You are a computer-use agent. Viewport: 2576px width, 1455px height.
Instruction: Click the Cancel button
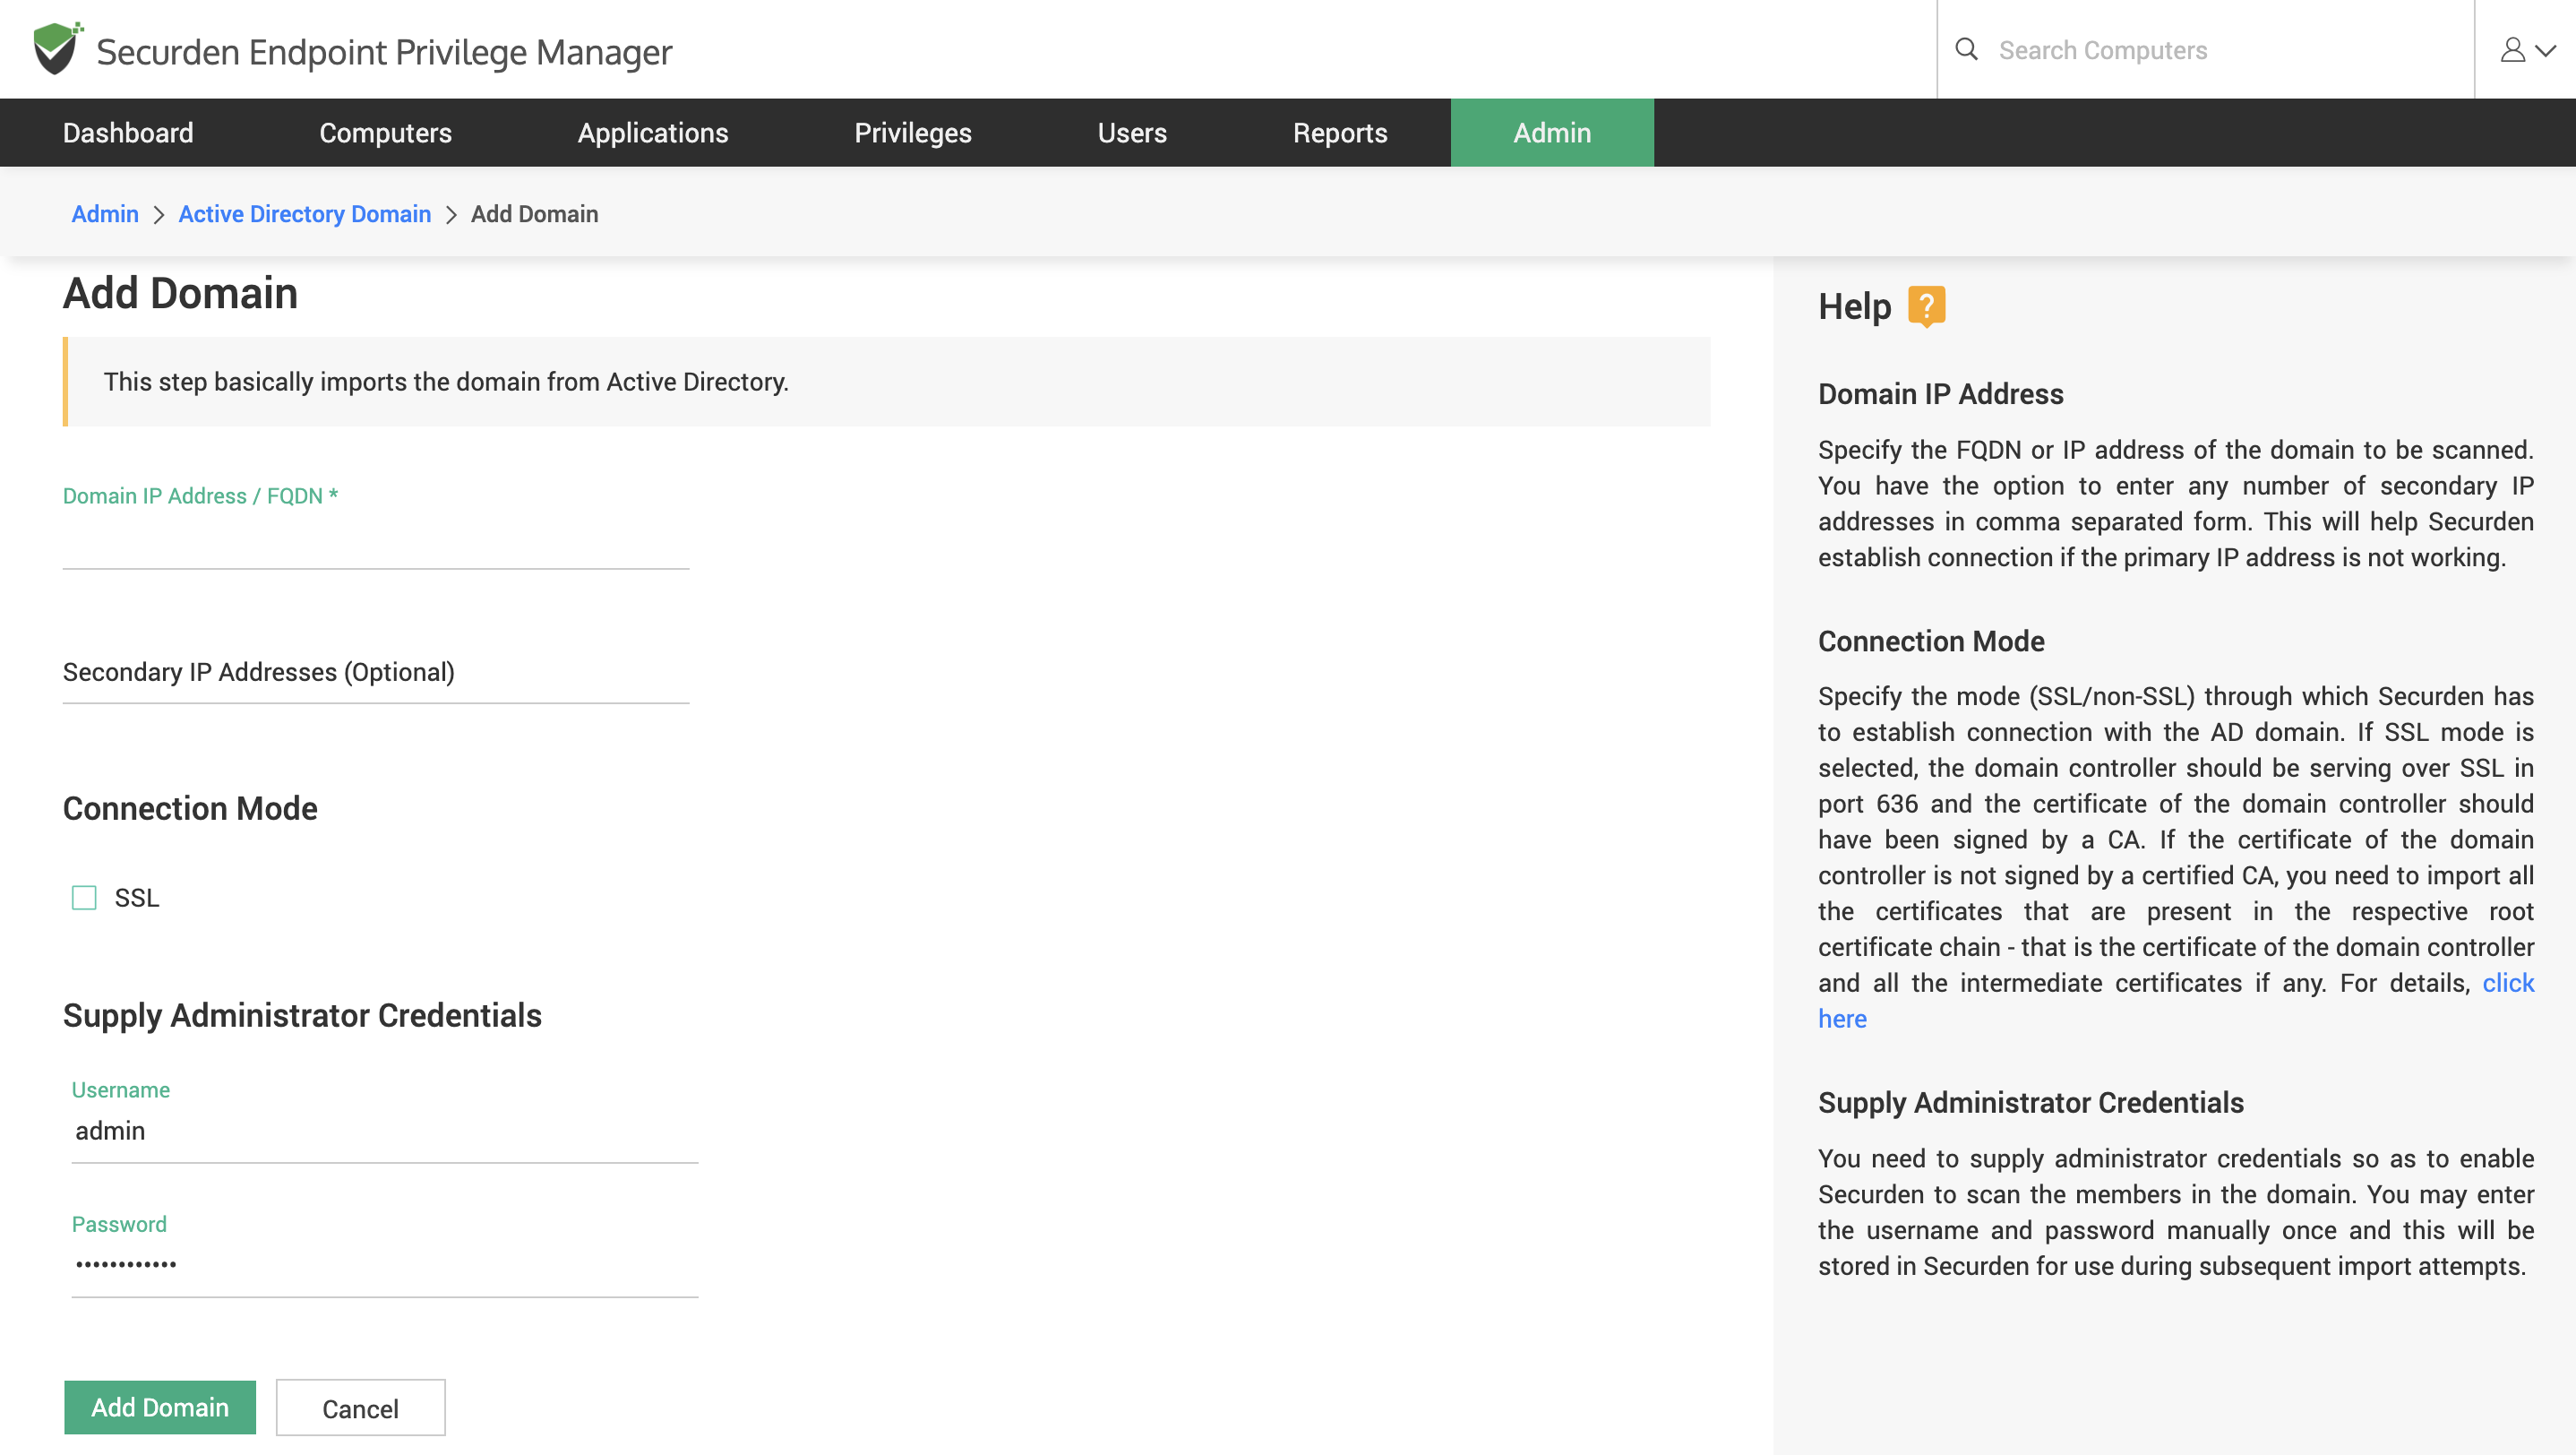point(360,1408)
